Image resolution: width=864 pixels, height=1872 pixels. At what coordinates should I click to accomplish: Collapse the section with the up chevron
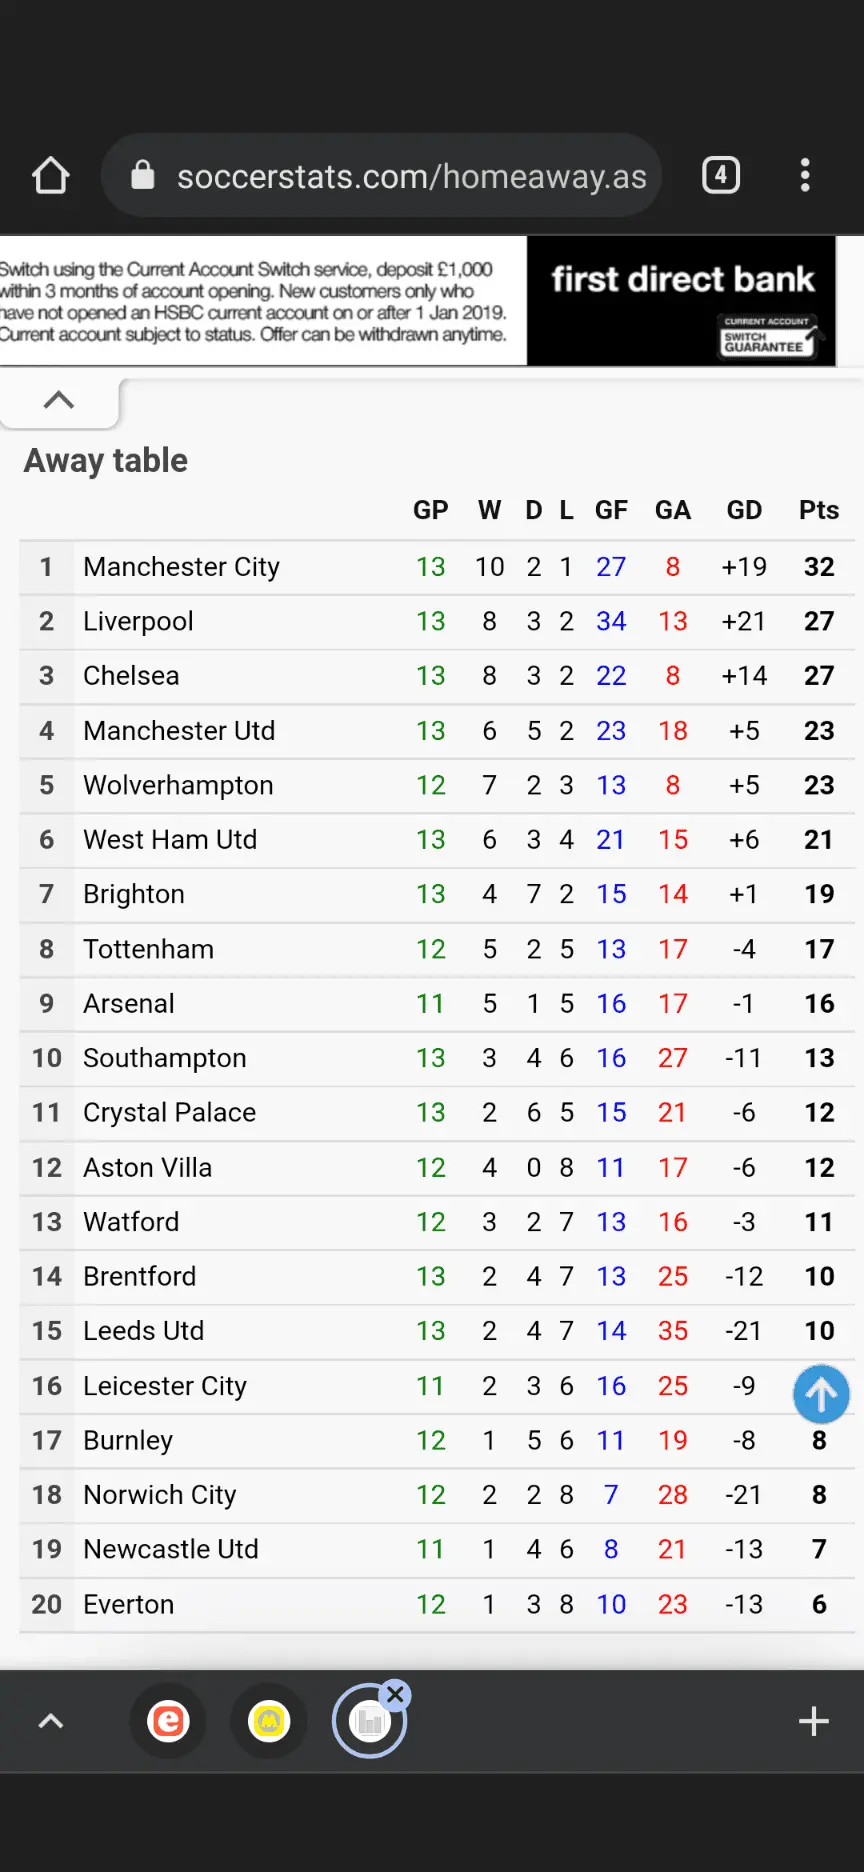click(59, 400)
